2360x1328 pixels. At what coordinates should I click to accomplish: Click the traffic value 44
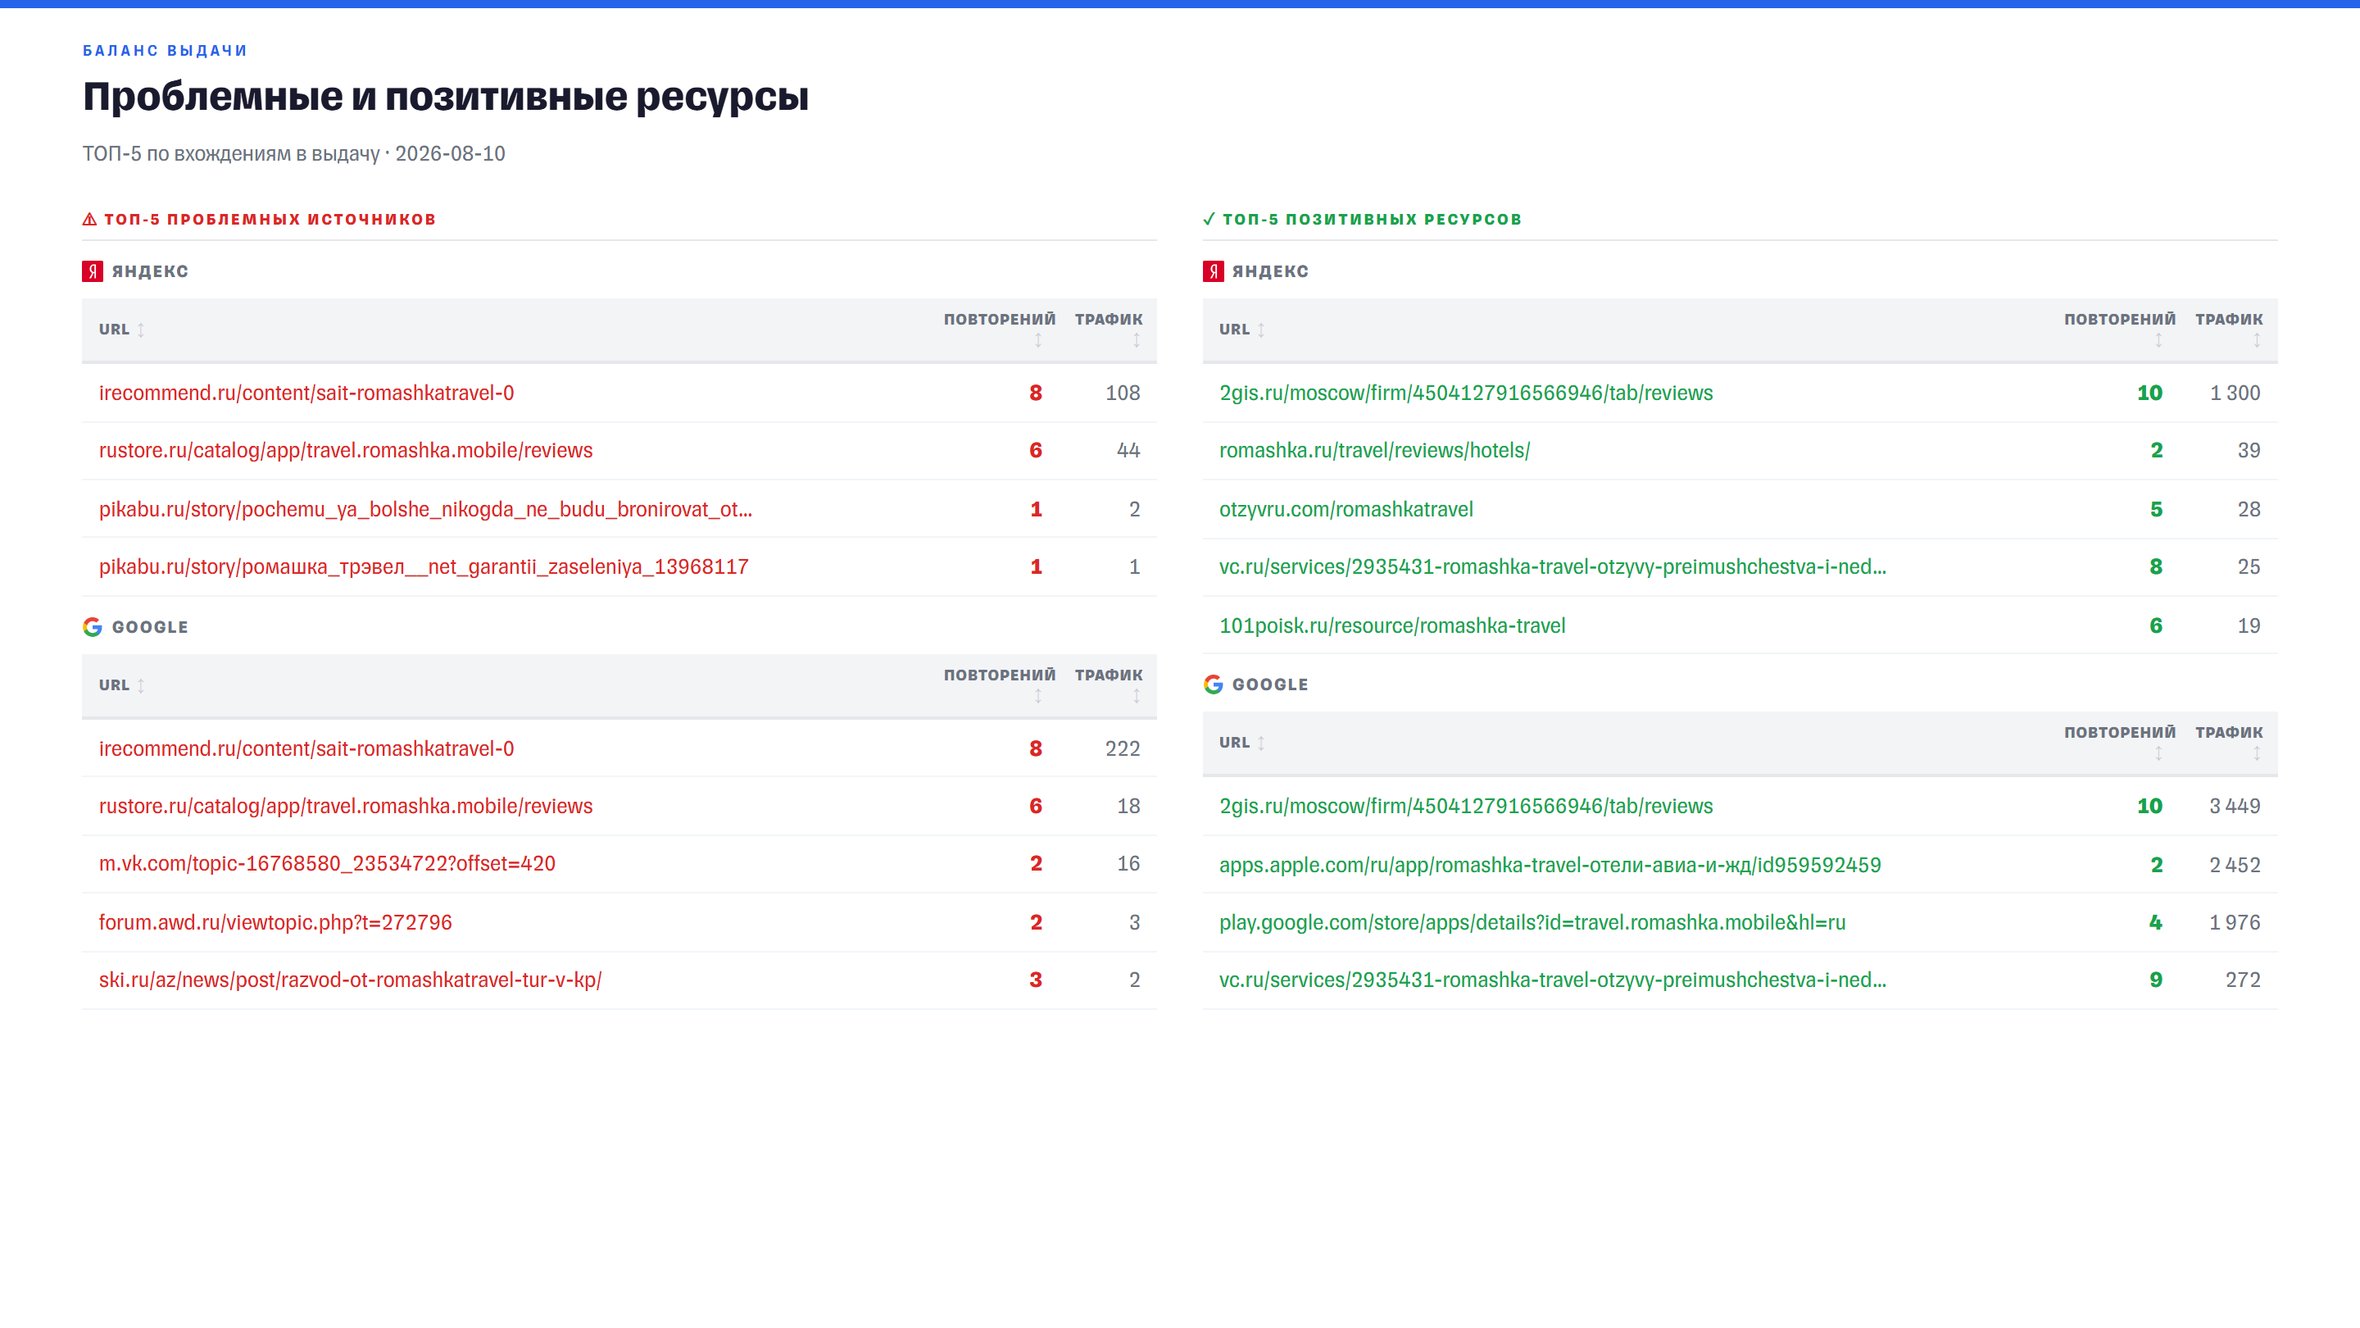1128,451
